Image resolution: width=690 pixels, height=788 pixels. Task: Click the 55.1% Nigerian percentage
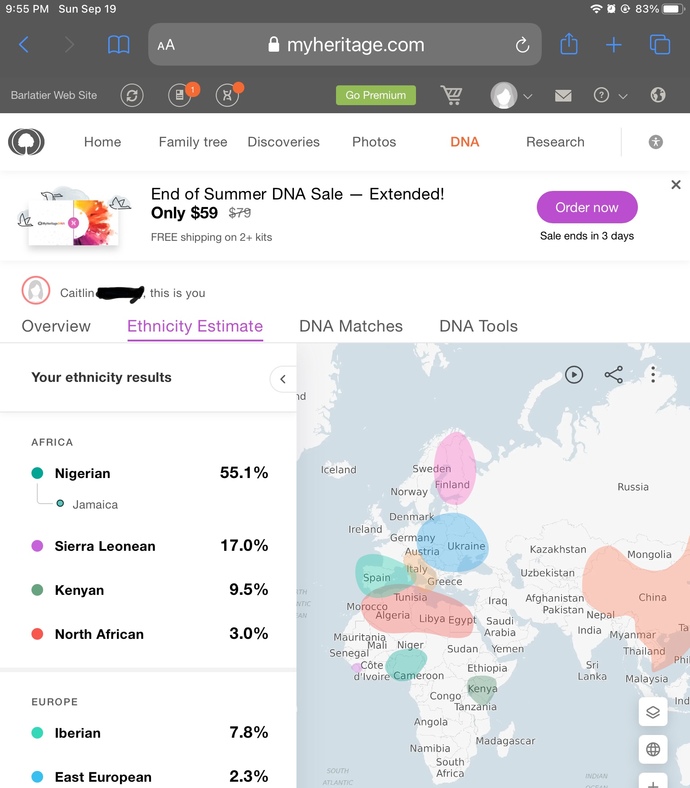click(244, 472)
